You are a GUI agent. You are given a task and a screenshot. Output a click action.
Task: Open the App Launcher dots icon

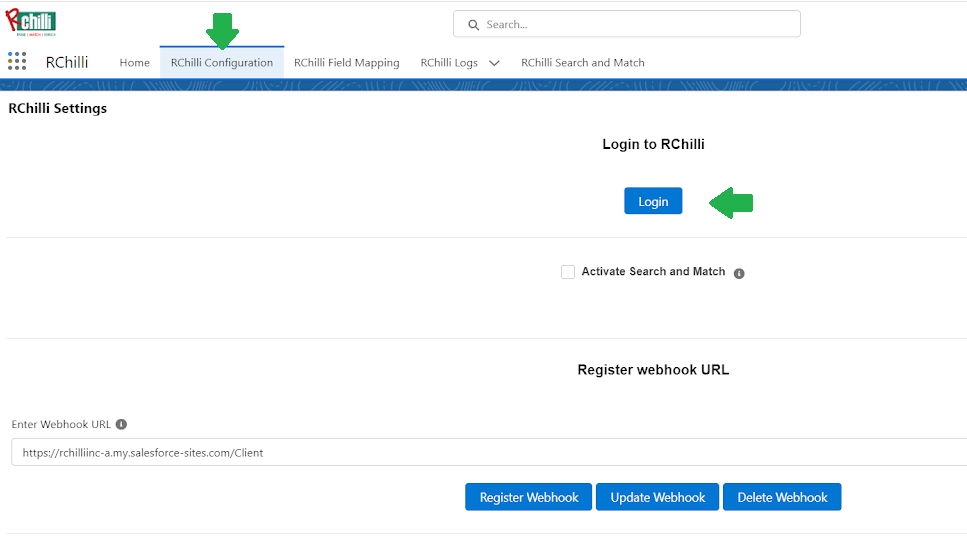17,61
